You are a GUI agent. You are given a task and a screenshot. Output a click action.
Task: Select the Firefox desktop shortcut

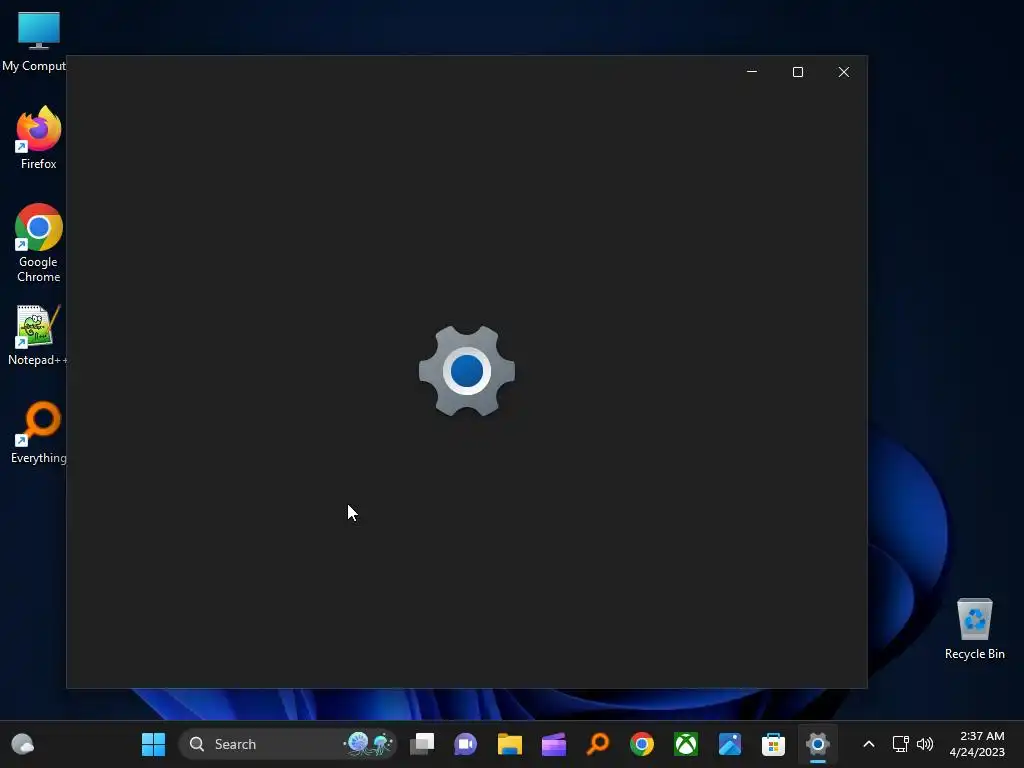[x=39, y=138]
